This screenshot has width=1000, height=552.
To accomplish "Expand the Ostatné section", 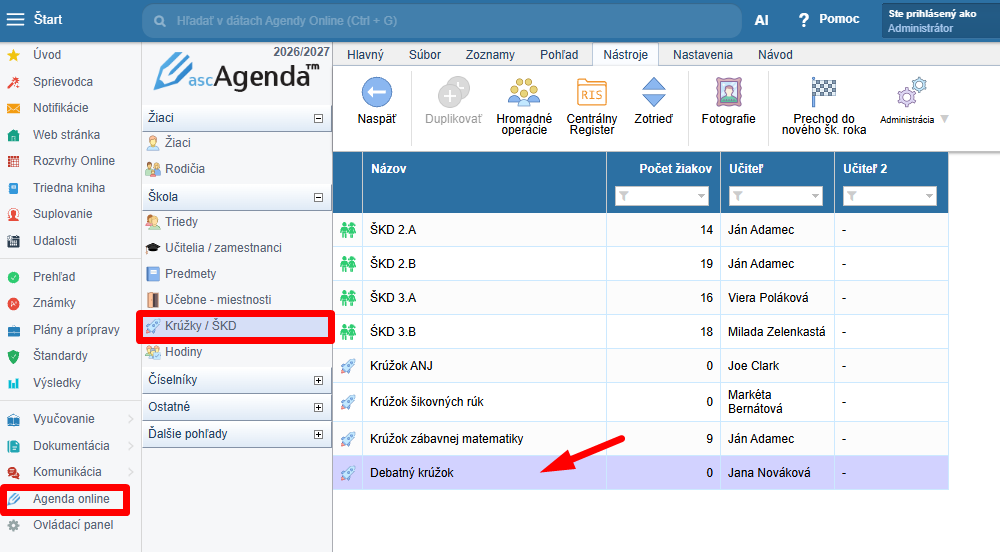I will (x=318, y=407).
